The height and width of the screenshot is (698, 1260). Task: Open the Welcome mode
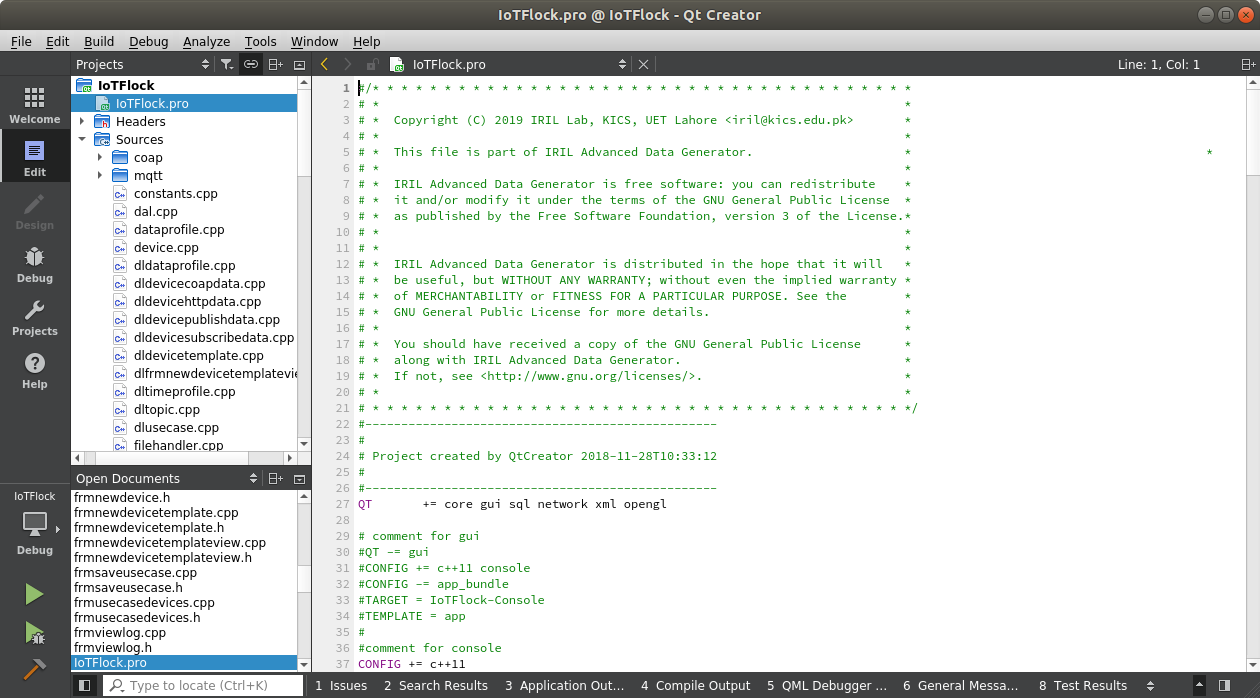tap(35, 104)
